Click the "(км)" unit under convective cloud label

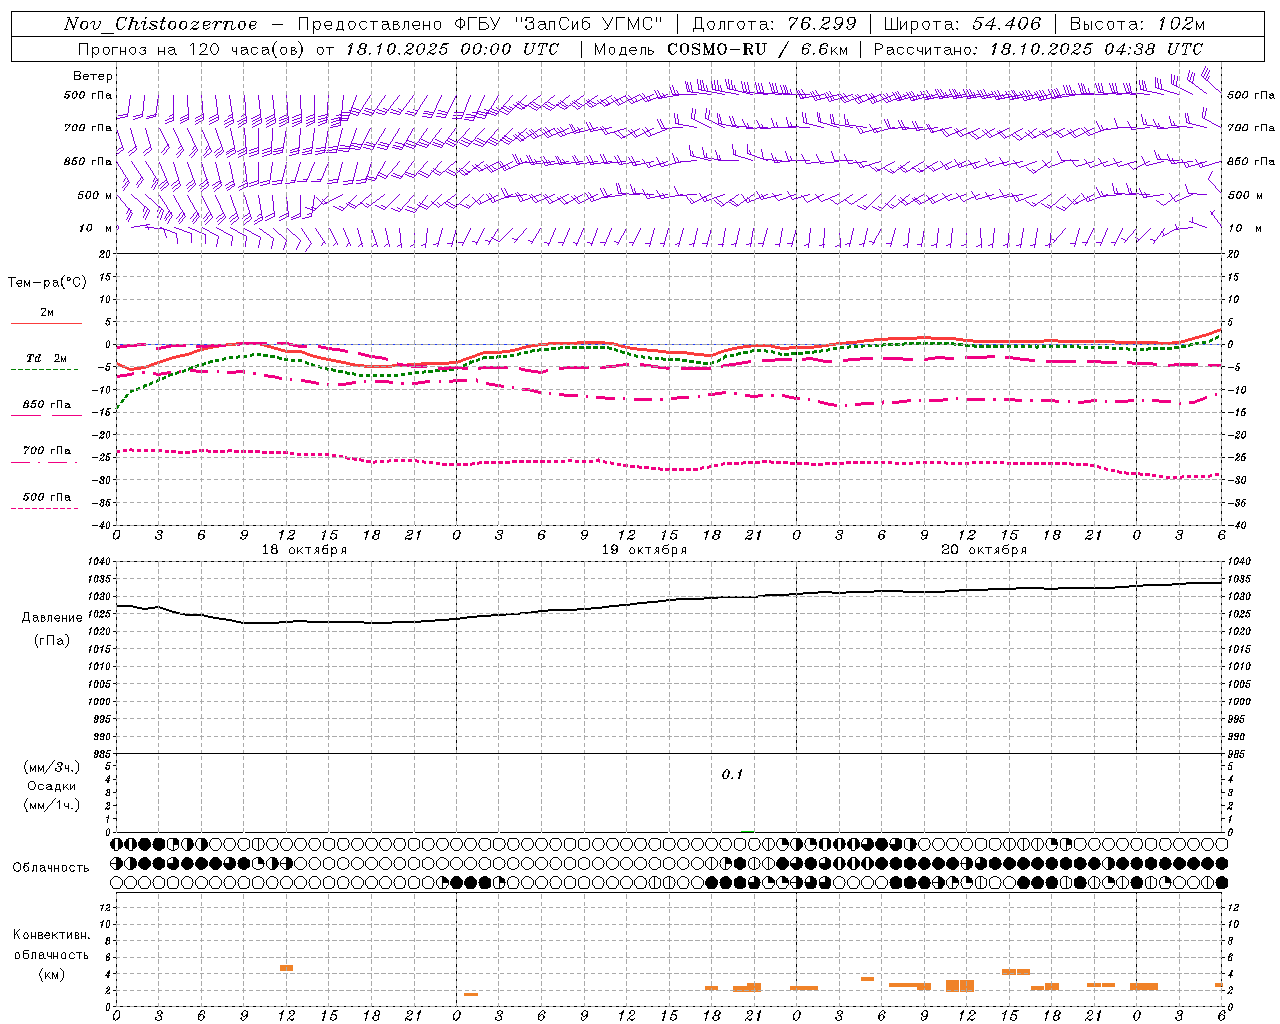tap(52, 974)
